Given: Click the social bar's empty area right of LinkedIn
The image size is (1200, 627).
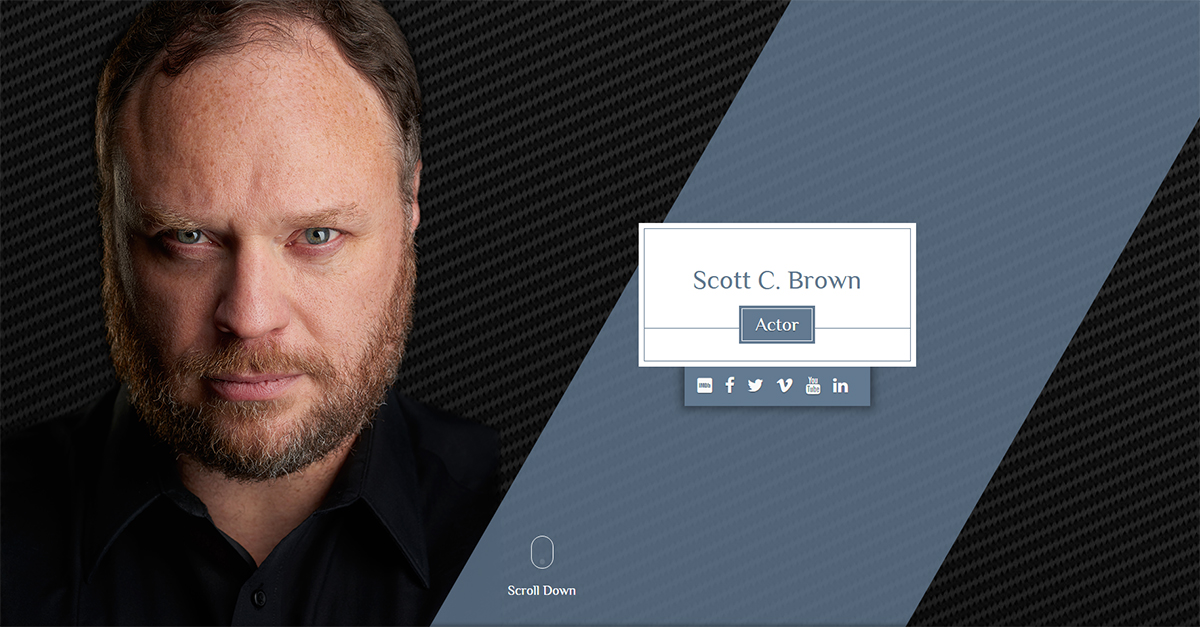Looking at the screenshot, I should click(x=860, y=386).
